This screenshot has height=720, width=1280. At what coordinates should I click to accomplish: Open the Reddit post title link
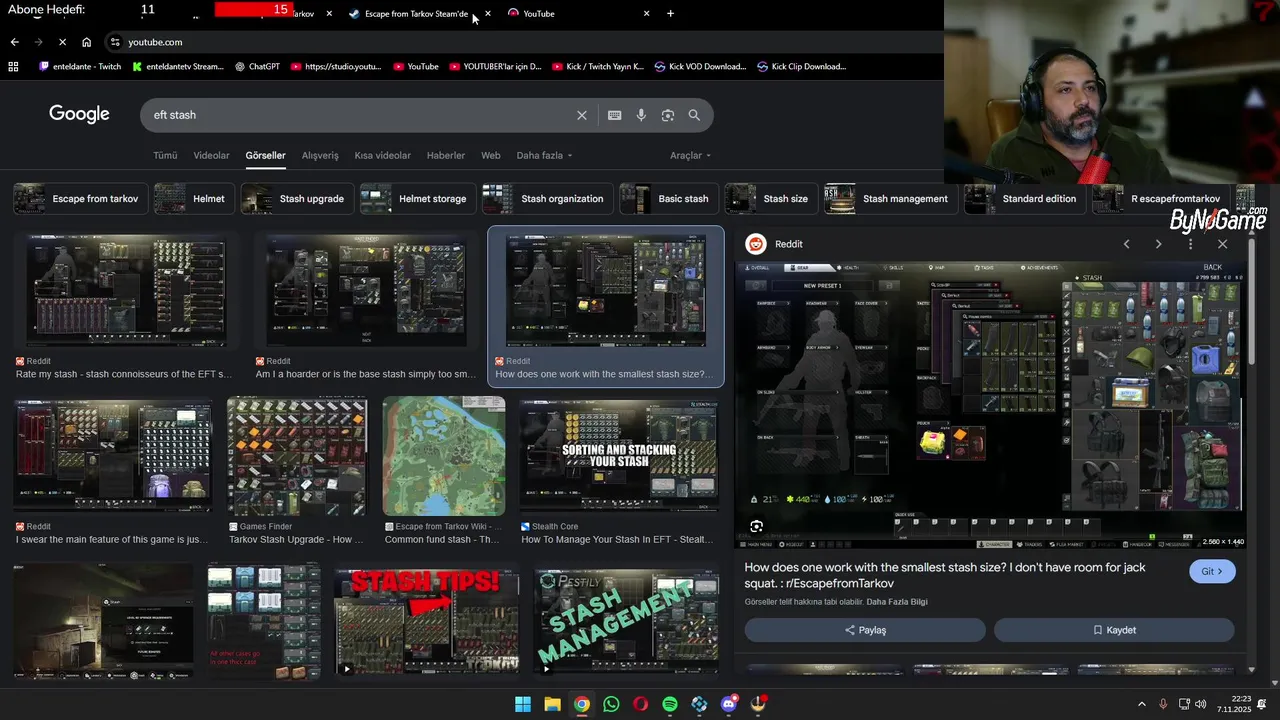click(x=944, y=575)
